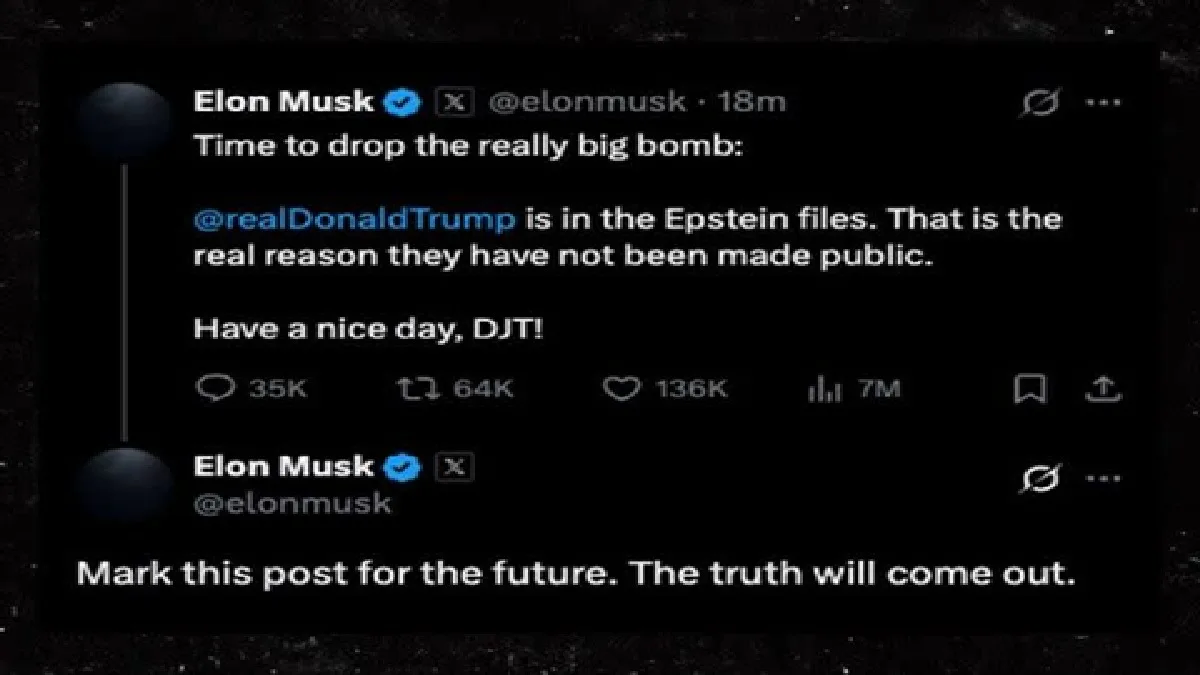Open three-dot more menu on first post
The height and width of the screenshot is (675, 1200).
tap(1102, 102)
